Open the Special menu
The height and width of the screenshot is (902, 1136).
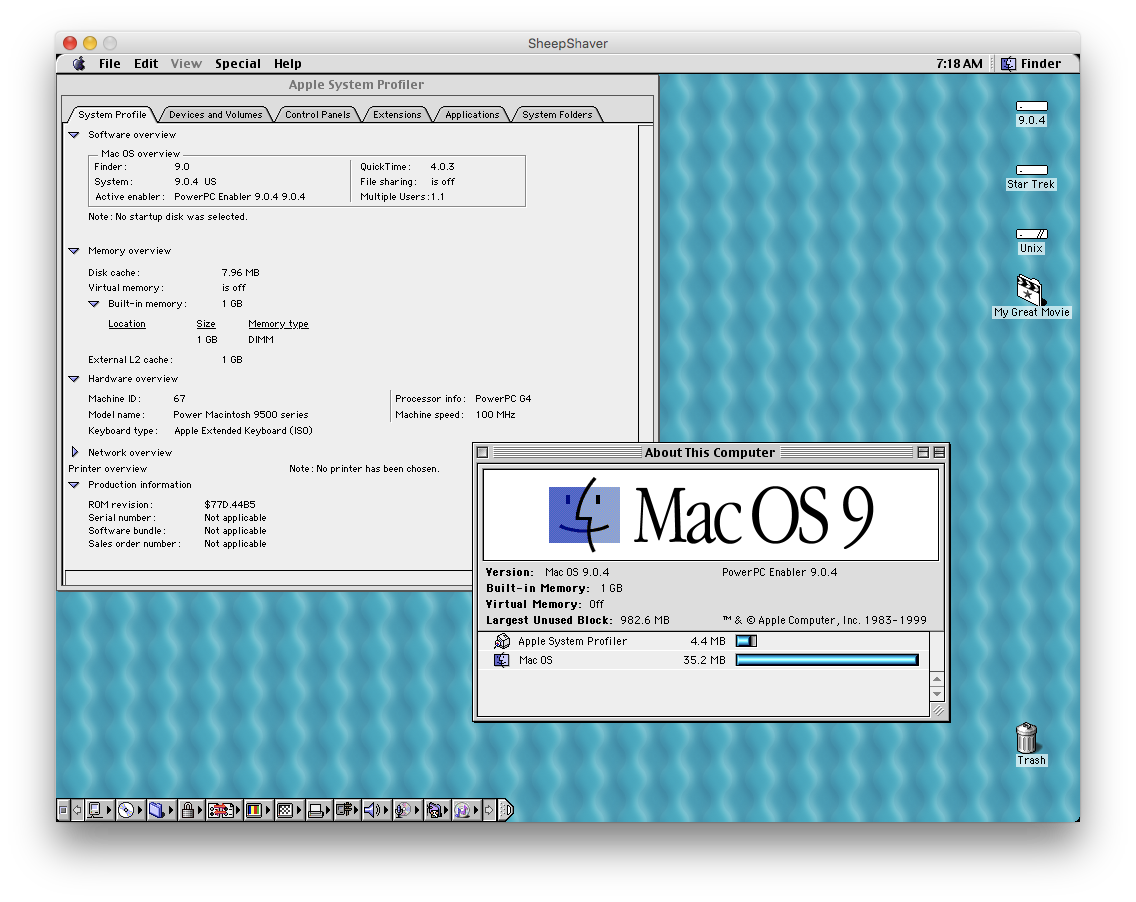[x=238, y=64]
